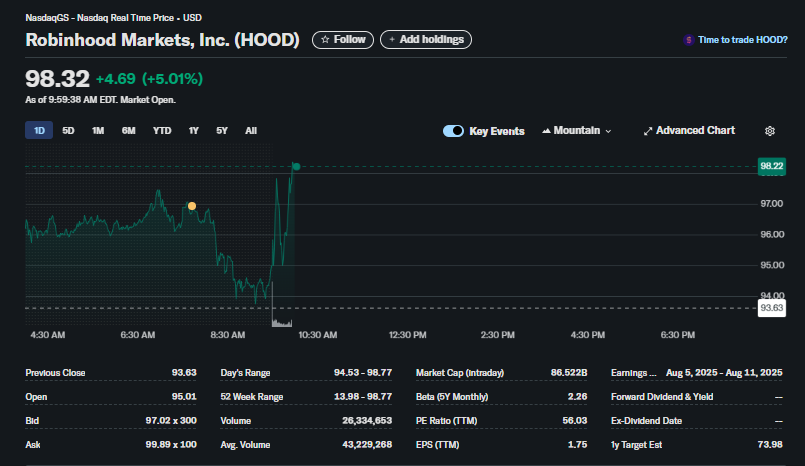Click the Day's Range label
The width and height of the screenshot is (805, 466).
coord(245,373)
